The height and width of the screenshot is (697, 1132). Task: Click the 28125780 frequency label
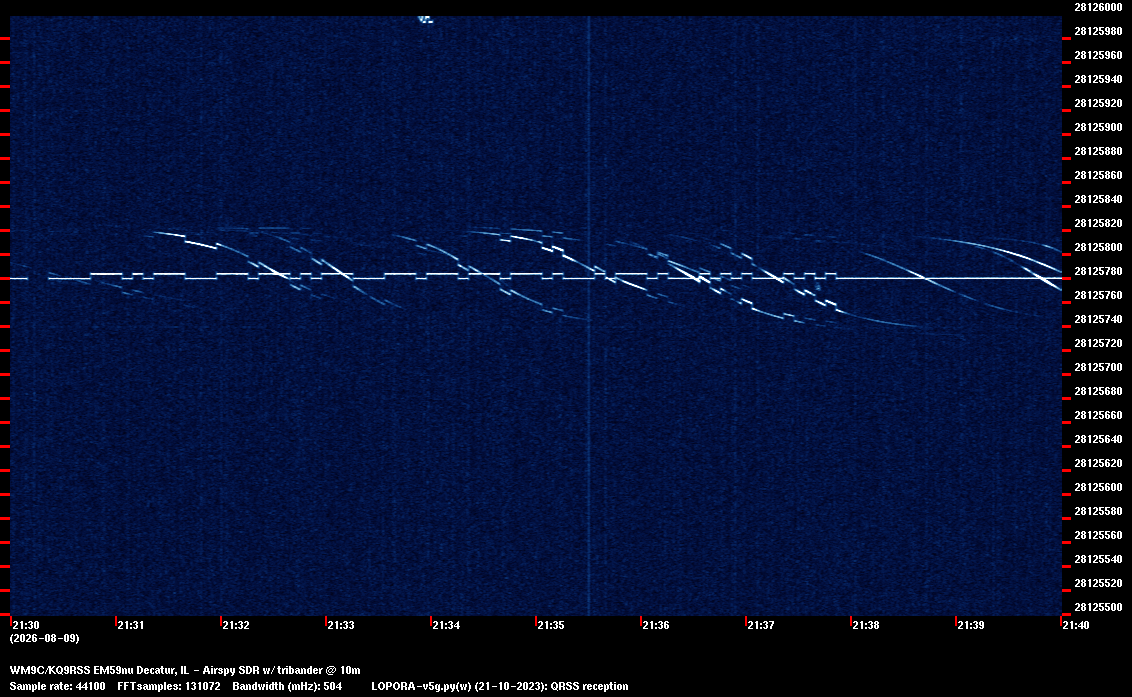point(1098,271)
